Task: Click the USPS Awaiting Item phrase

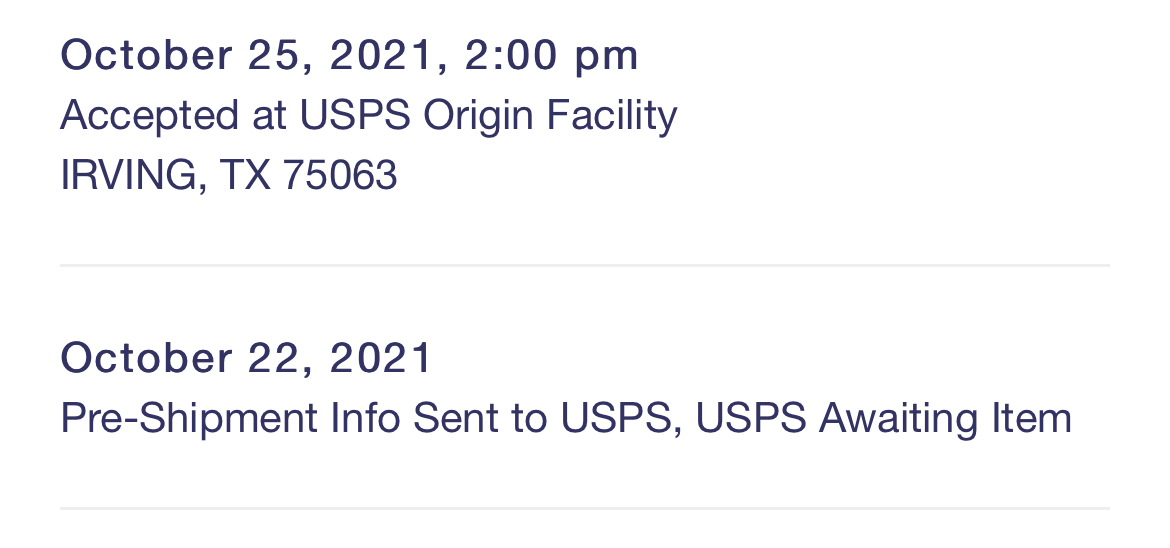Action: (x=883, y=418)
